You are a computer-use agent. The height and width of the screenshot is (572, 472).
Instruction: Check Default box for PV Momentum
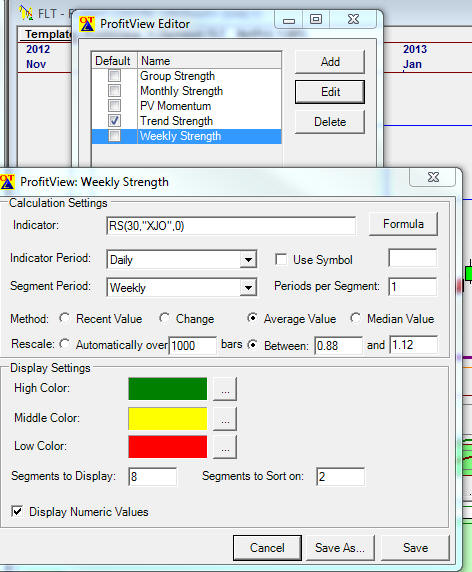[x=114, y=105]
